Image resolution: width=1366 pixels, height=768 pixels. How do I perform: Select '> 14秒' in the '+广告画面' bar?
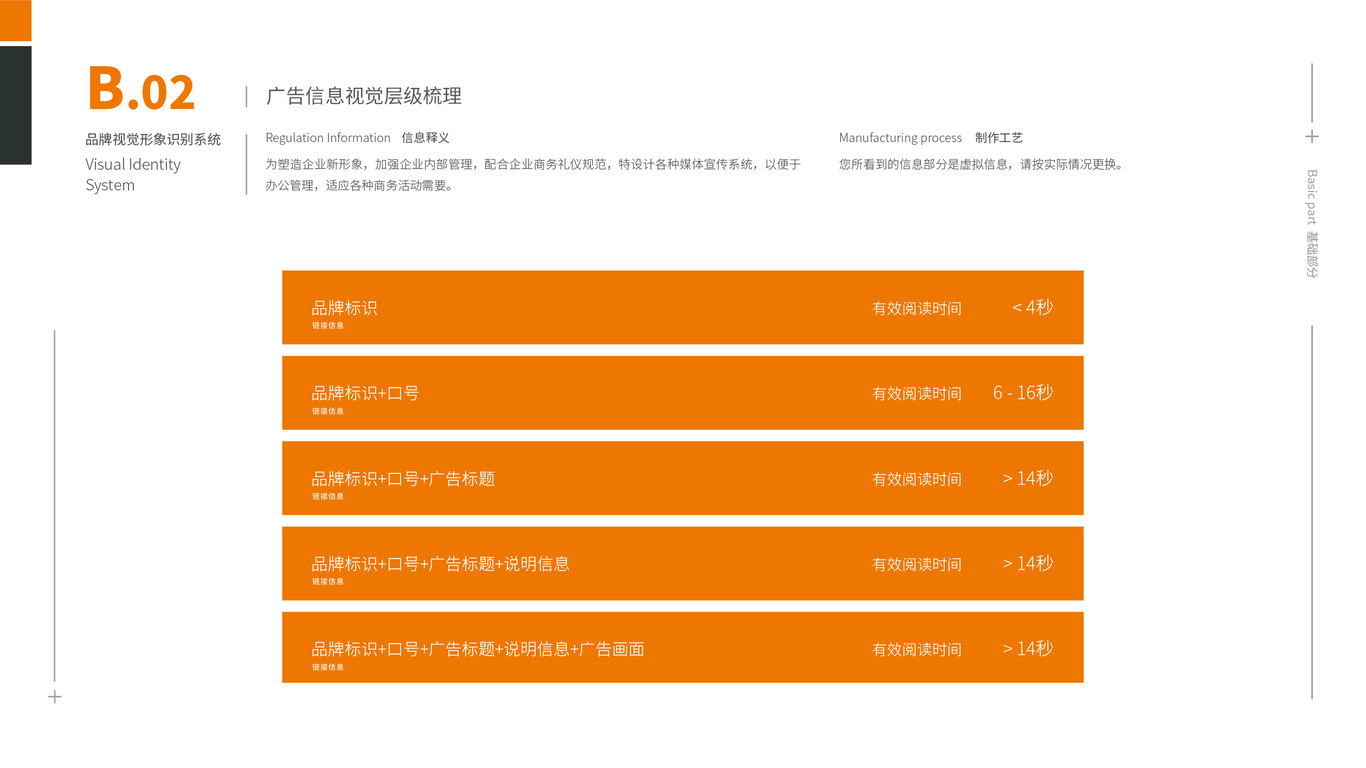click(1028, 649)
